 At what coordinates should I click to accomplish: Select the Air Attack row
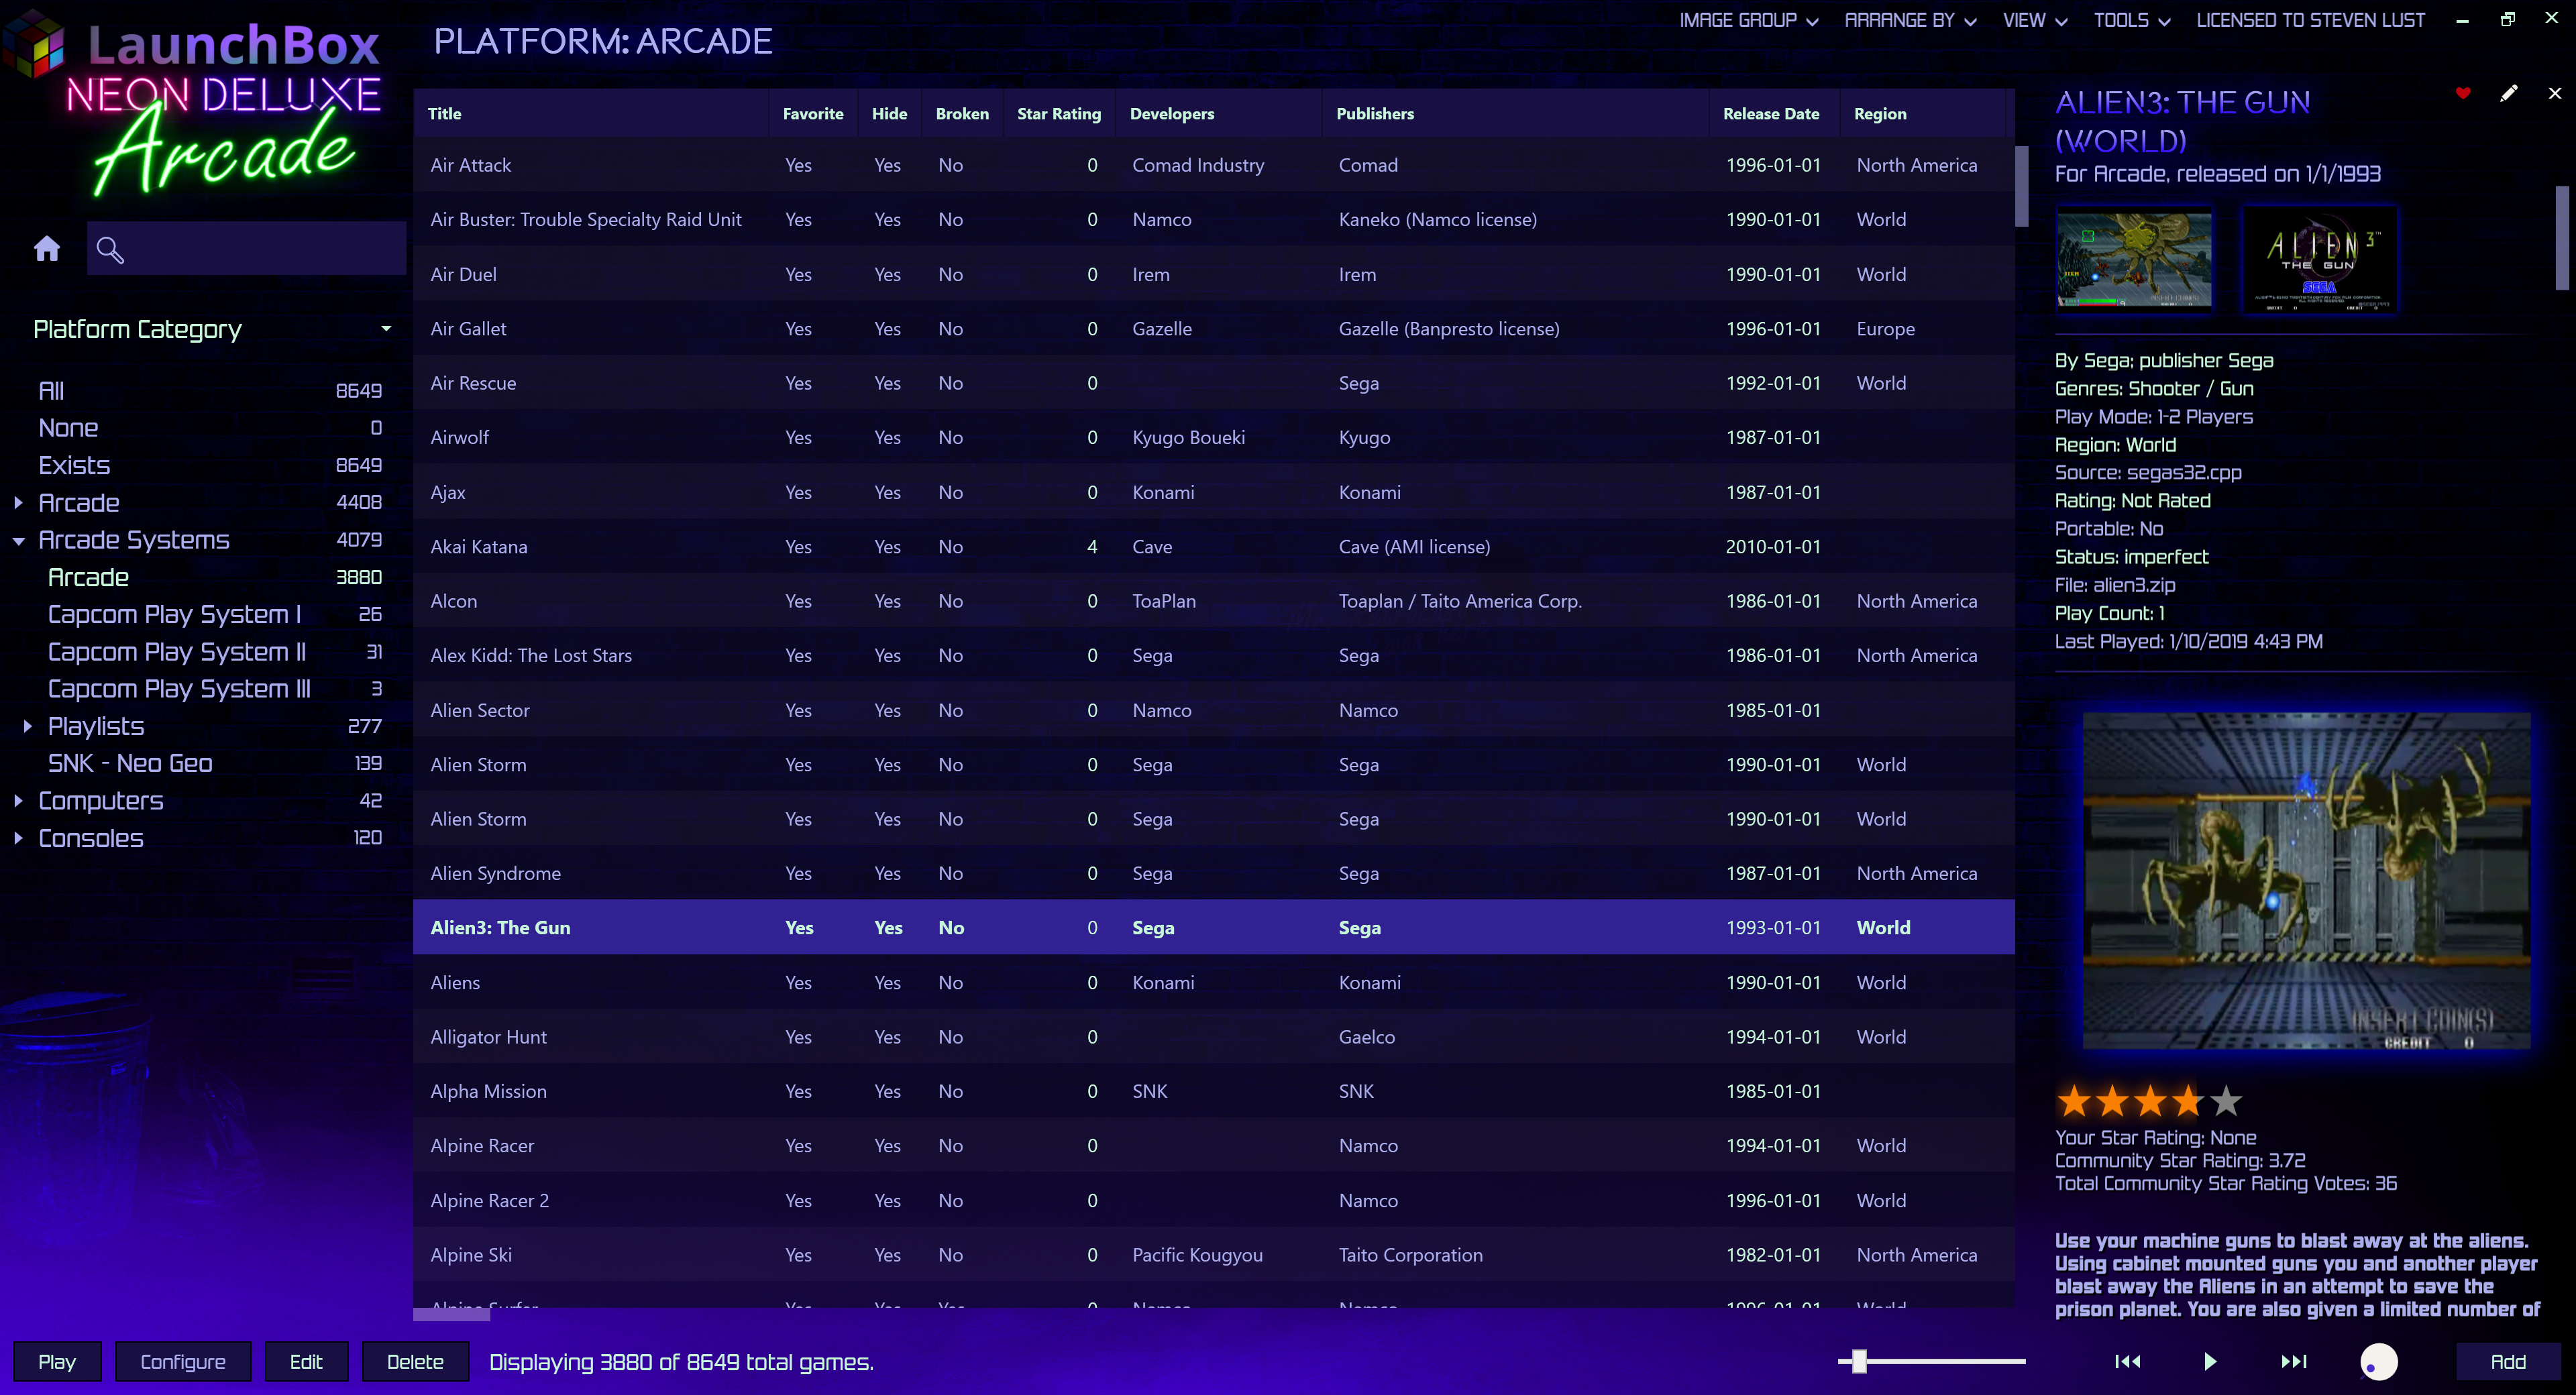pyautogui.click(x=1213, y=165)
